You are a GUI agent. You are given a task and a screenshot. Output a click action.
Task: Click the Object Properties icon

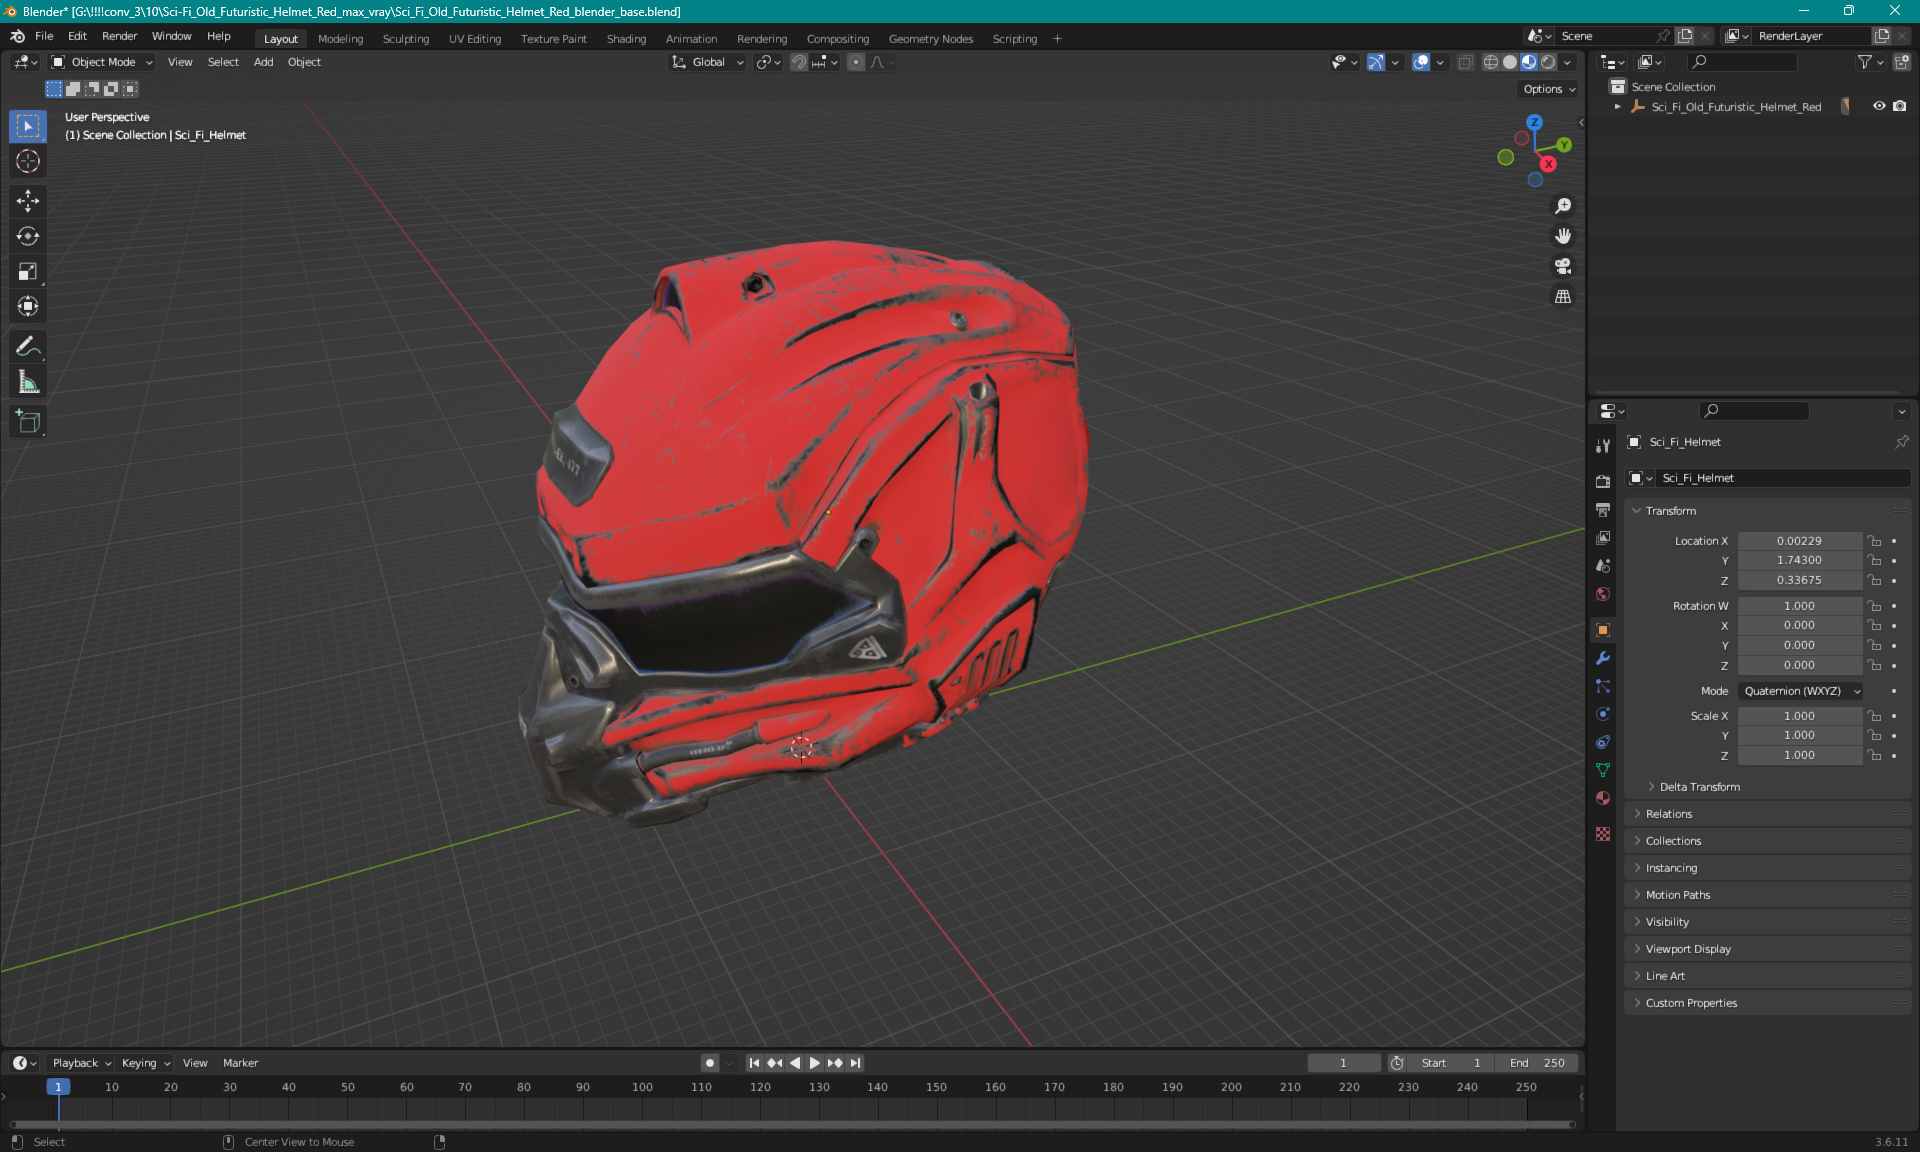click(1603, 629)
